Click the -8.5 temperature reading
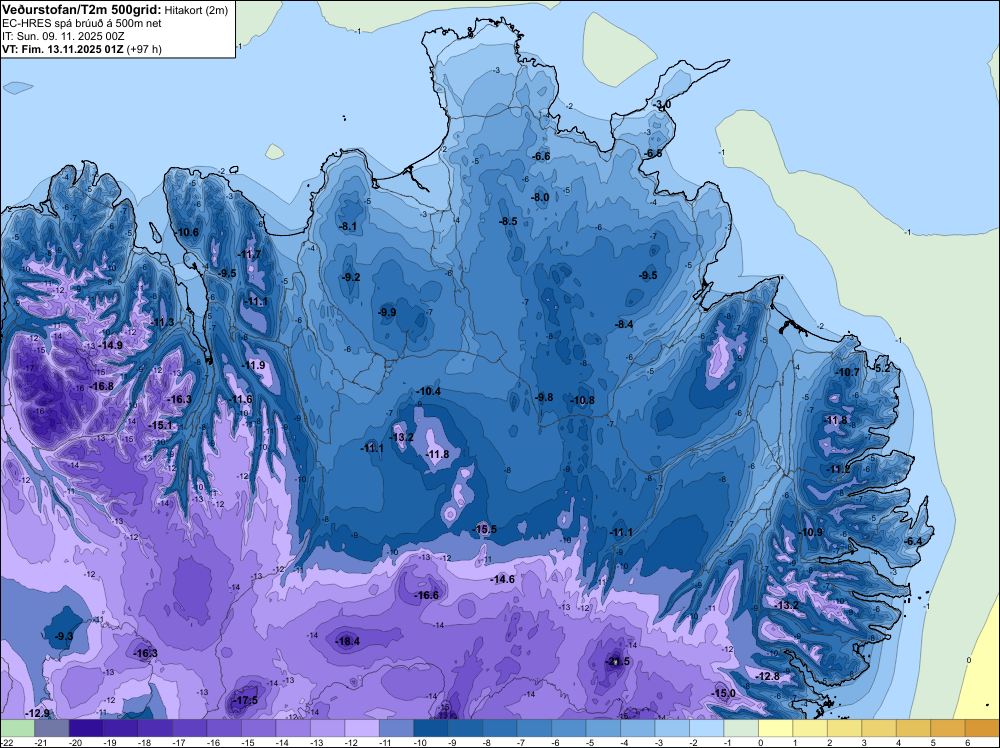 pyautogui.click(x=508, y=221)
